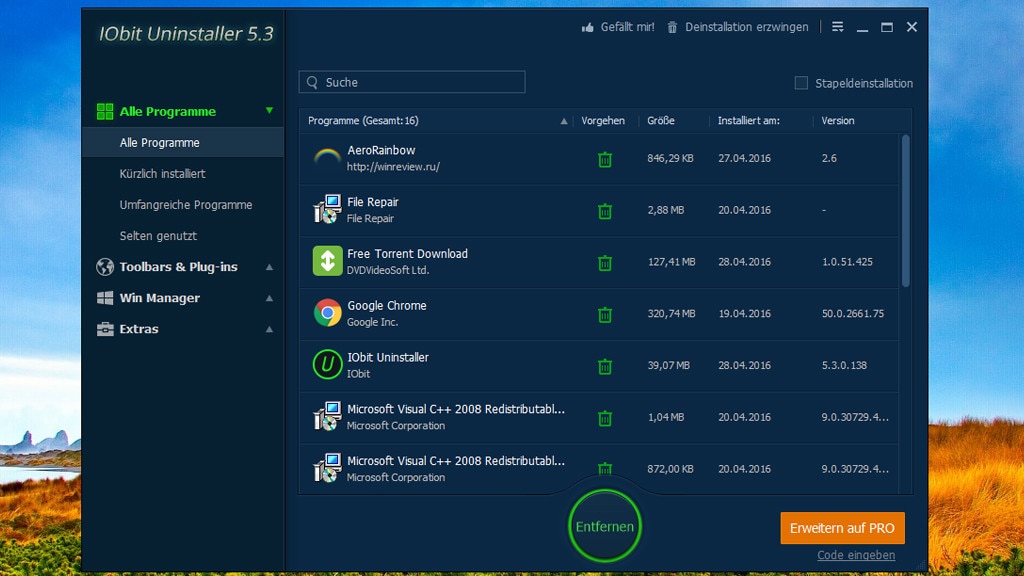
Task: Click the green grid icon beside Alle Programme
Action: pos(104,112)
